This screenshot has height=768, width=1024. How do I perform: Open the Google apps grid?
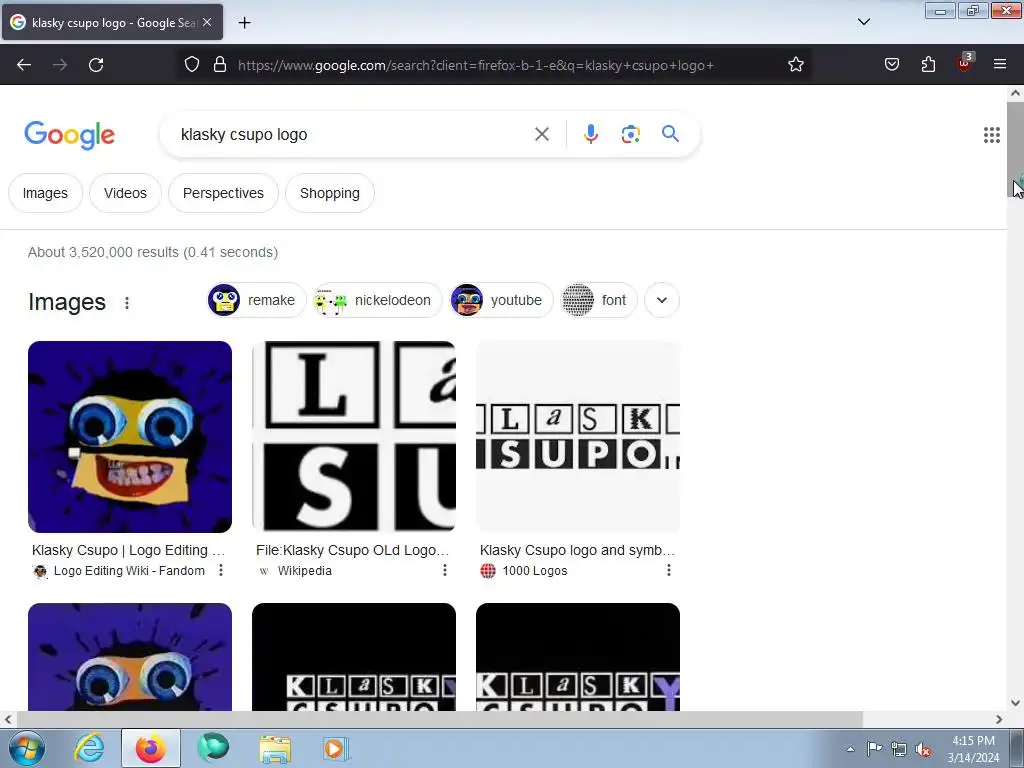pyautogui.click(x=991, y=135)
